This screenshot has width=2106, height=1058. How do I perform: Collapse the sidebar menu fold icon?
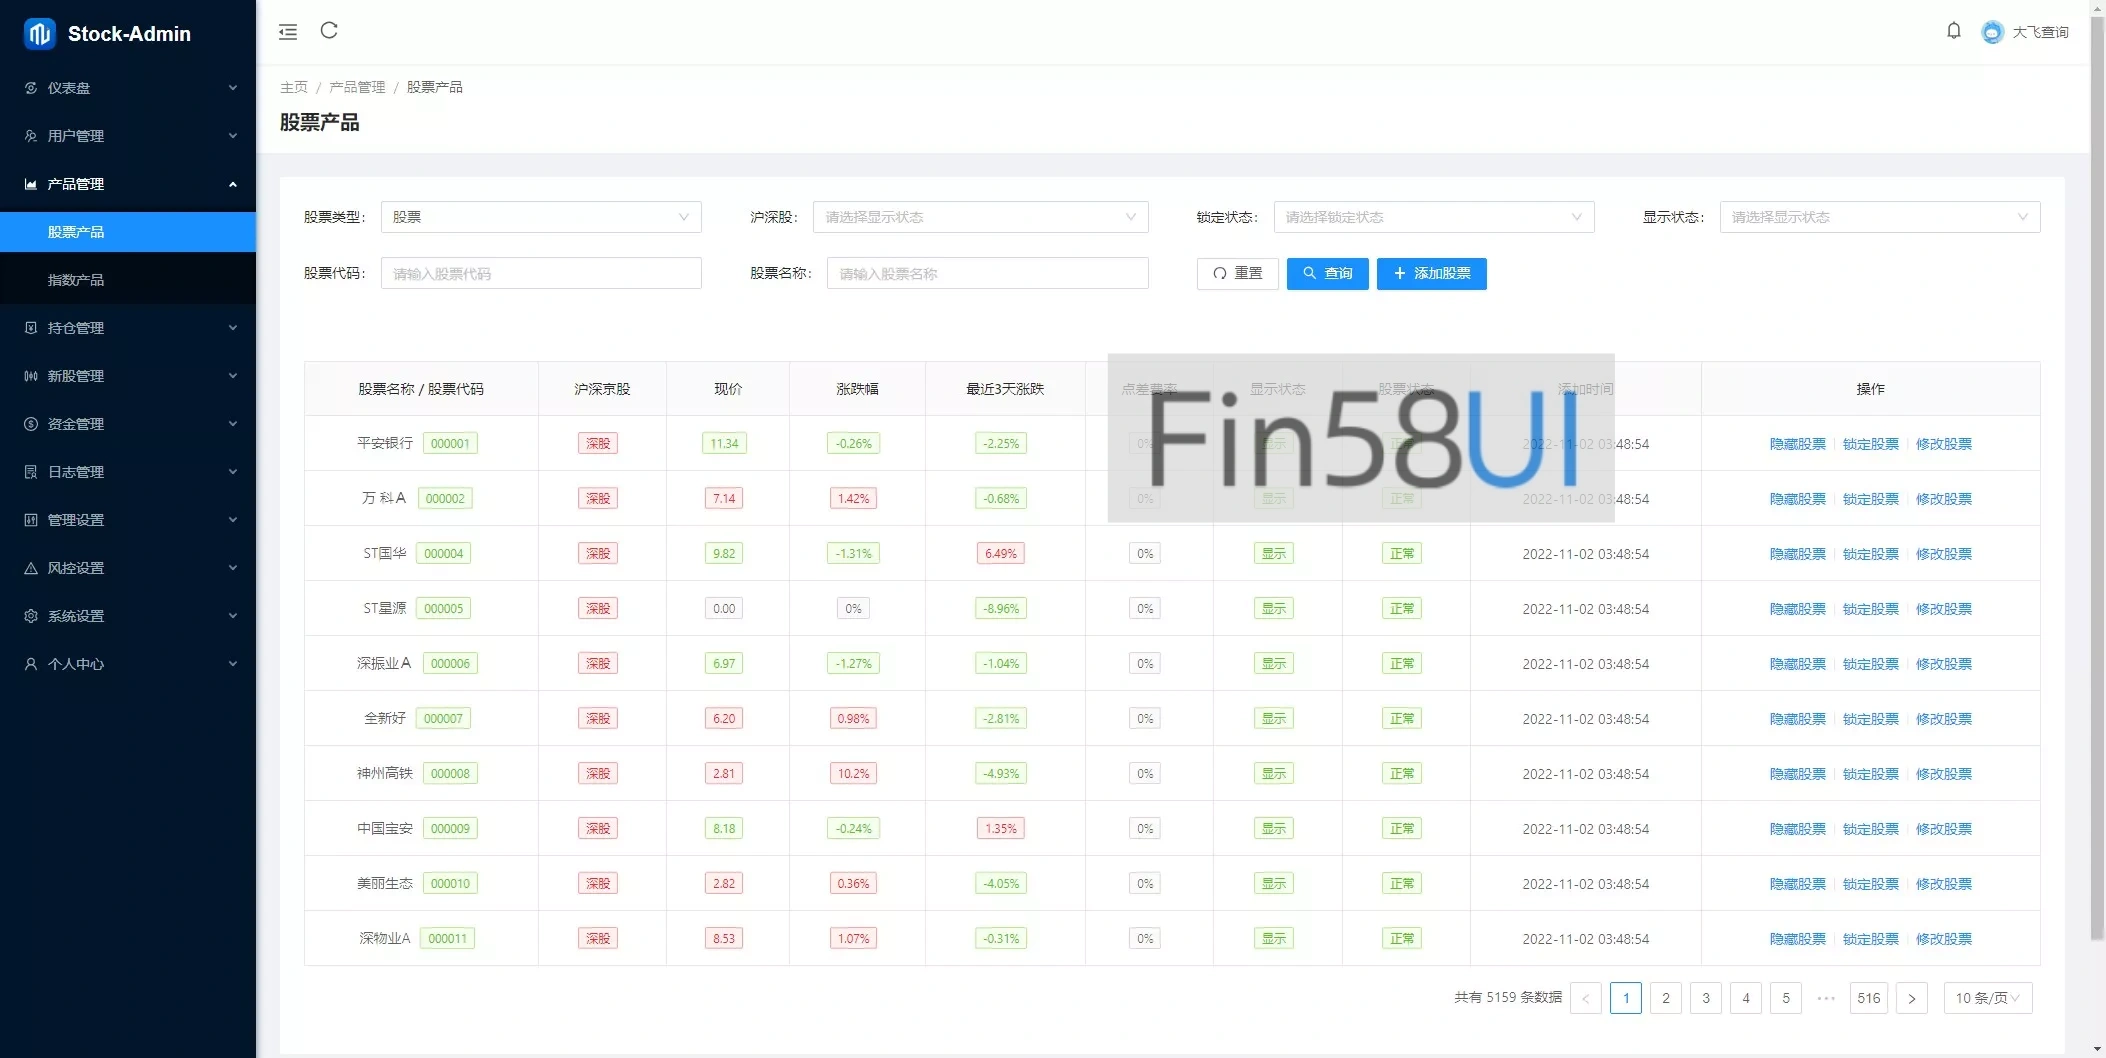pyautogui.click(x=288, y=32)
